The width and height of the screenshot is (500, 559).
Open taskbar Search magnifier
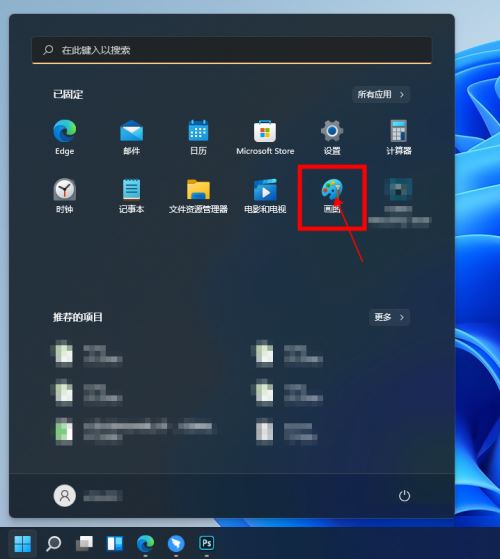pyautogui.click(x=53, y=543)
